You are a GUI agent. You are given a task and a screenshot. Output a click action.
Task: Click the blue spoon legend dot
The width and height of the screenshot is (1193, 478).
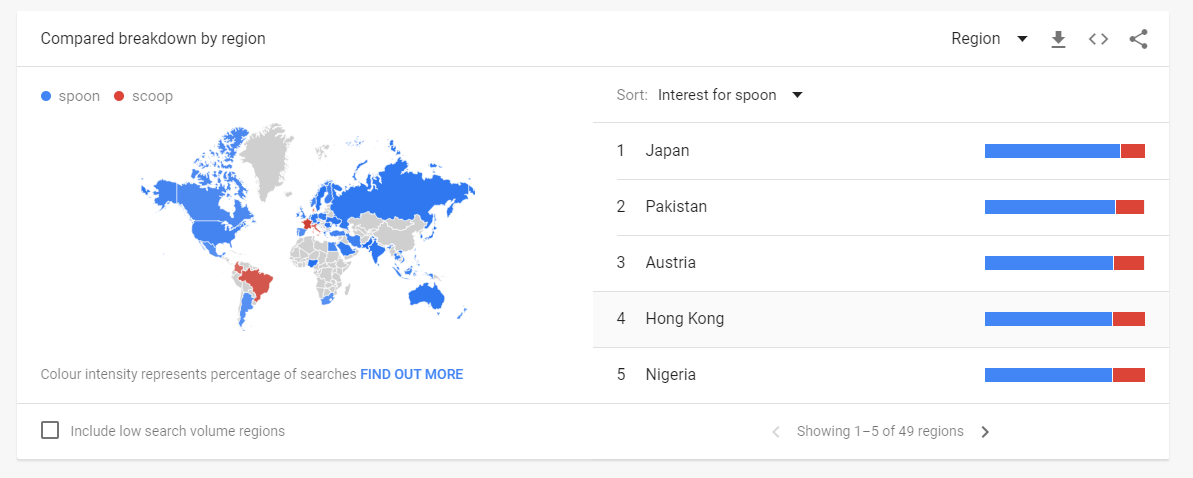46,97
